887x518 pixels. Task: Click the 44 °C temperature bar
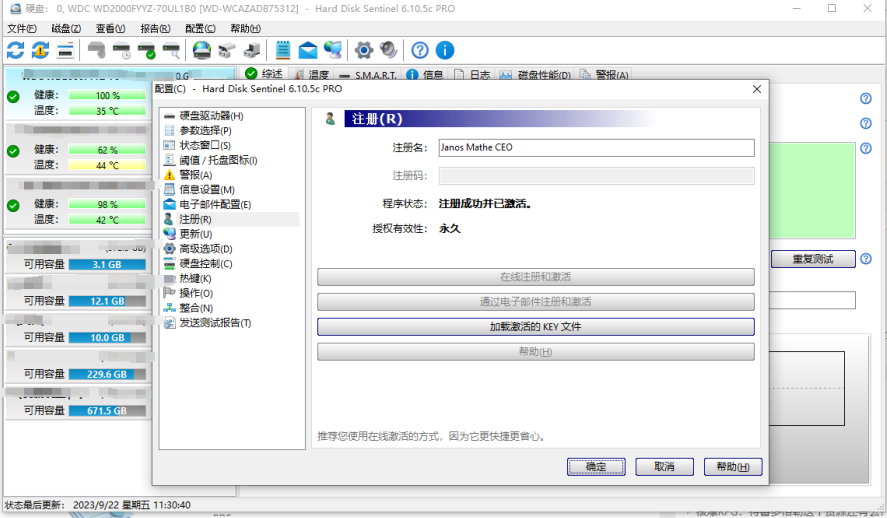coord(107,165)
